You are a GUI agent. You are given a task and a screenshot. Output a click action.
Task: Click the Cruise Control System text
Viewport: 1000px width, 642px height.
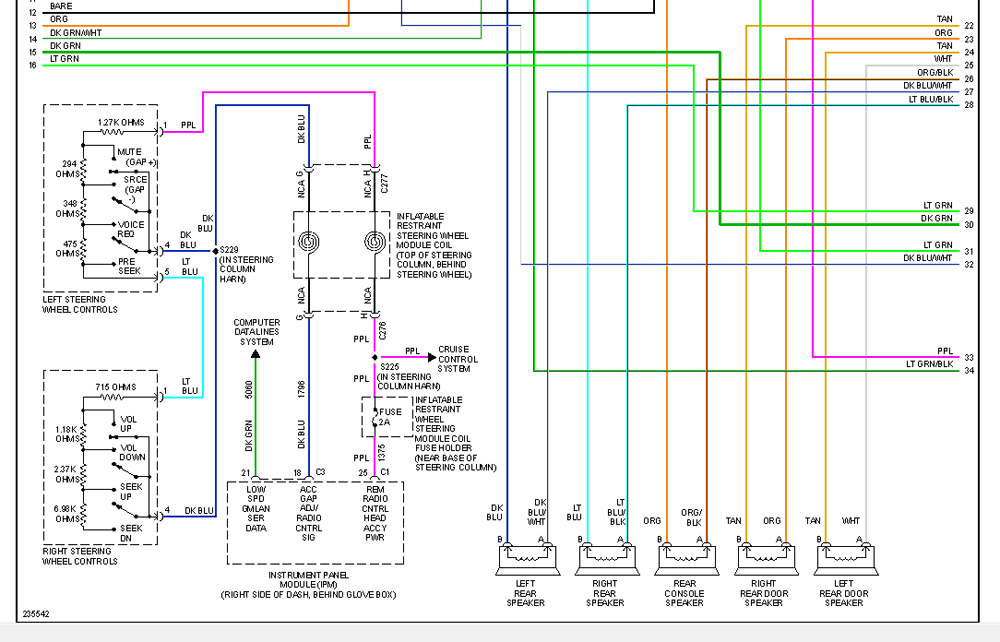tap(458, 359)
